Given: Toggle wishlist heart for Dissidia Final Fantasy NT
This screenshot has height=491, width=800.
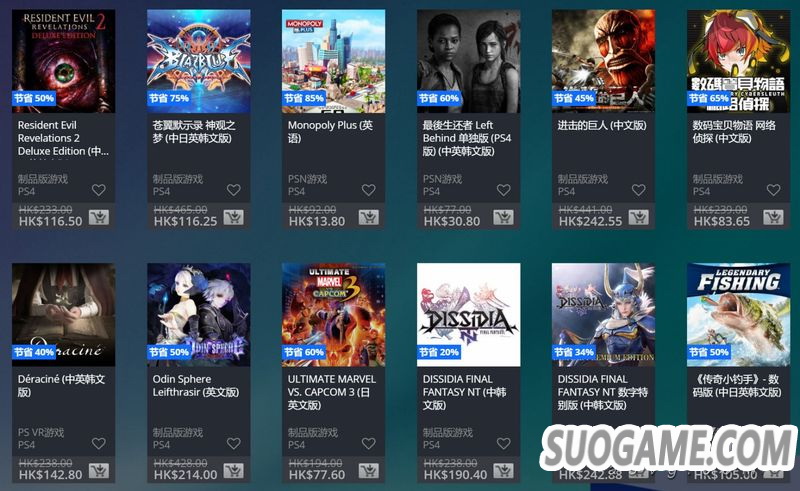Looking at the screenshot, I should coord(504,444).
